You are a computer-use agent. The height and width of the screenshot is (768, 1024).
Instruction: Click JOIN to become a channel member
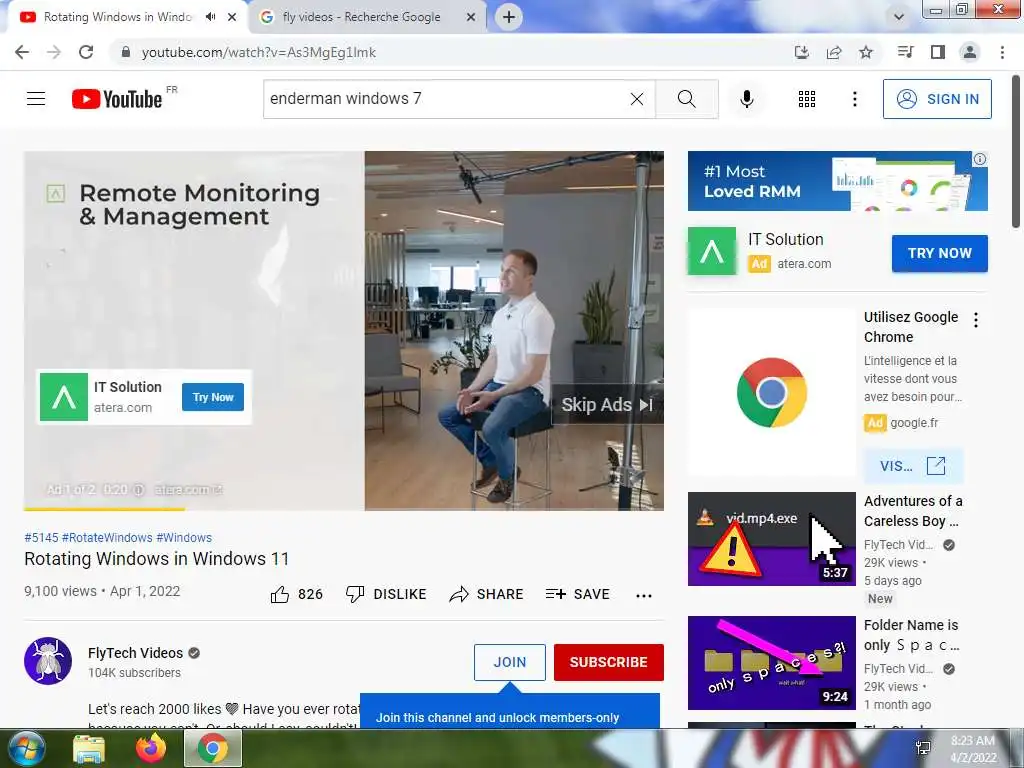pyautogui.click(x=509, y=662)
